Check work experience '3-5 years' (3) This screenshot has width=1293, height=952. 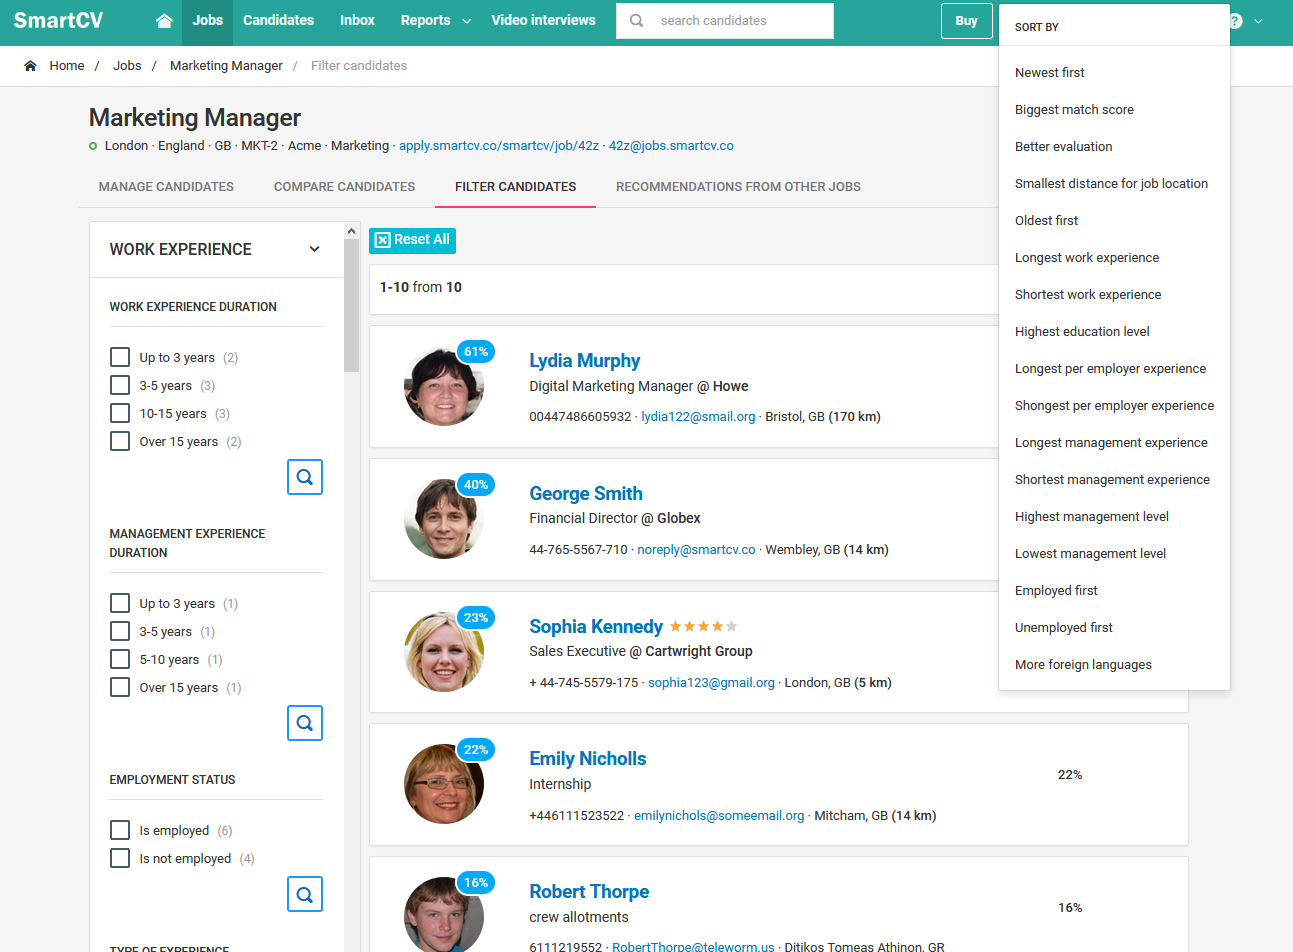pyautogui.click(x=120, y=385)
